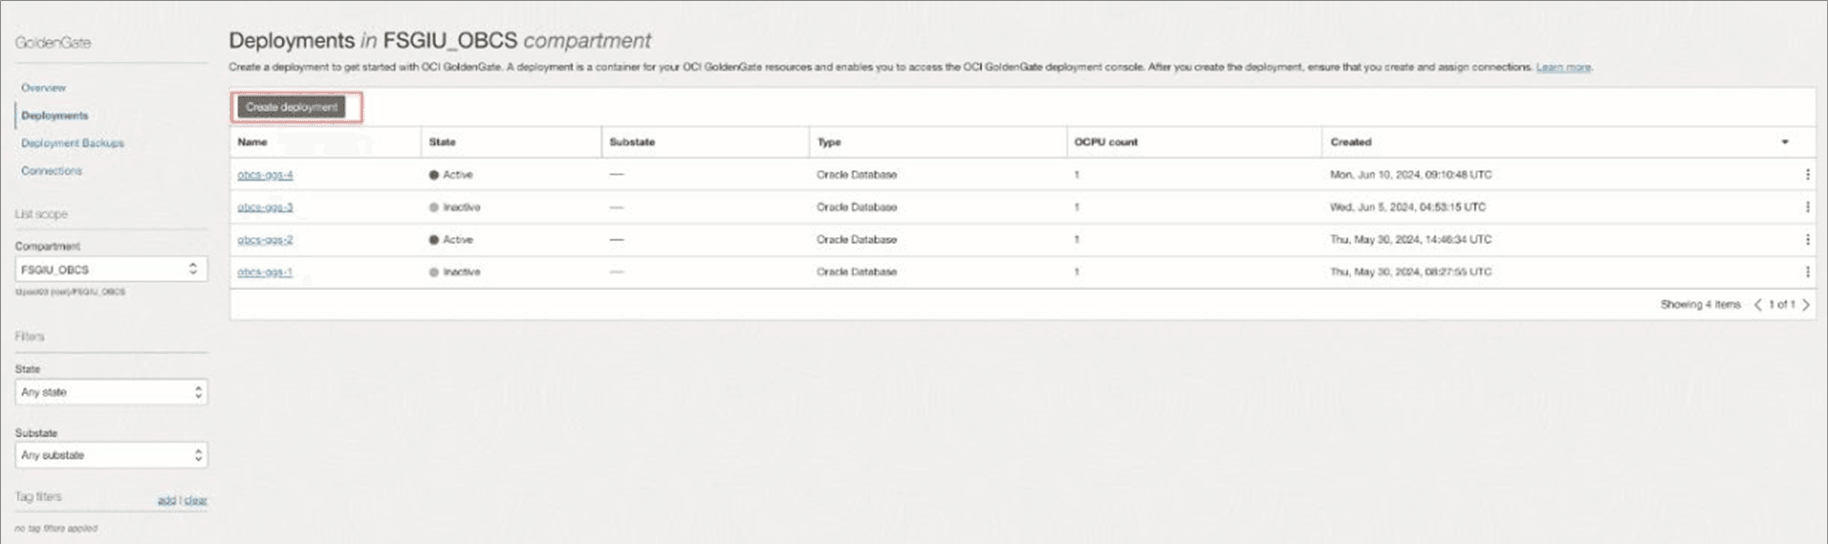Sort table by State column header
The width and height of the screenshot is (1828, 544).
point(442,142)
